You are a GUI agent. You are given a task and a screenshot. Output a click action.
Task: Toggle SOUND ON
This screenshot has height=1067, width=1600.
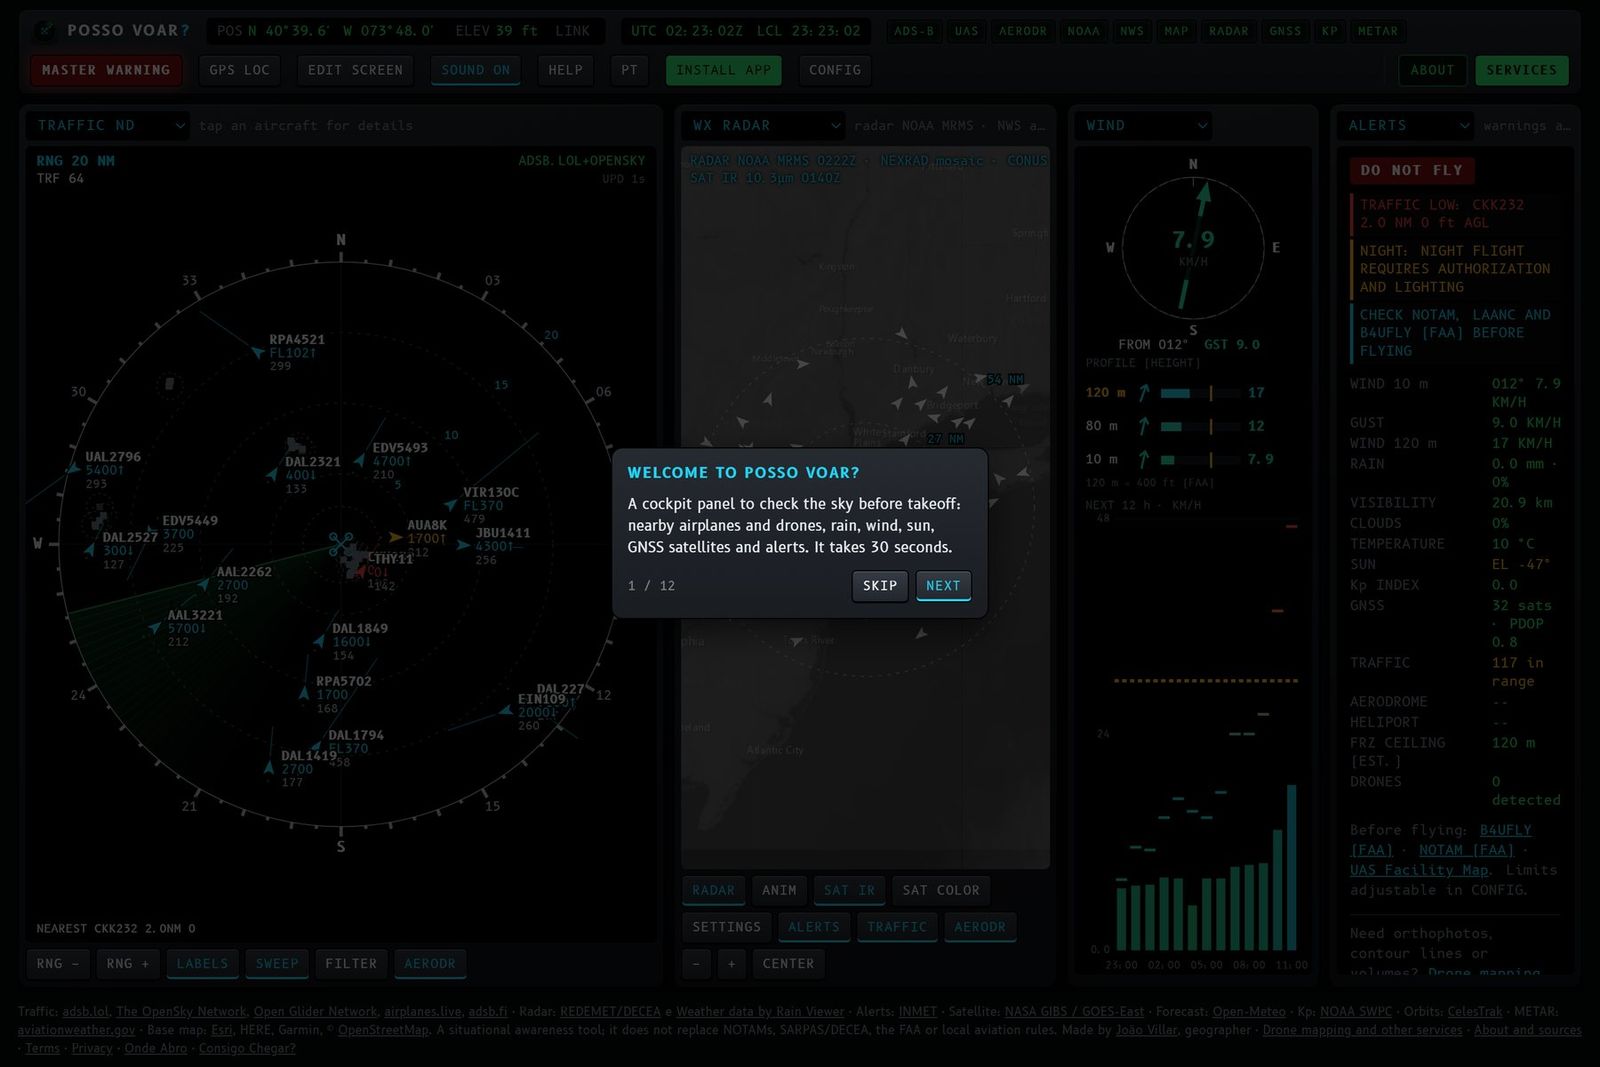pos(475,70)
